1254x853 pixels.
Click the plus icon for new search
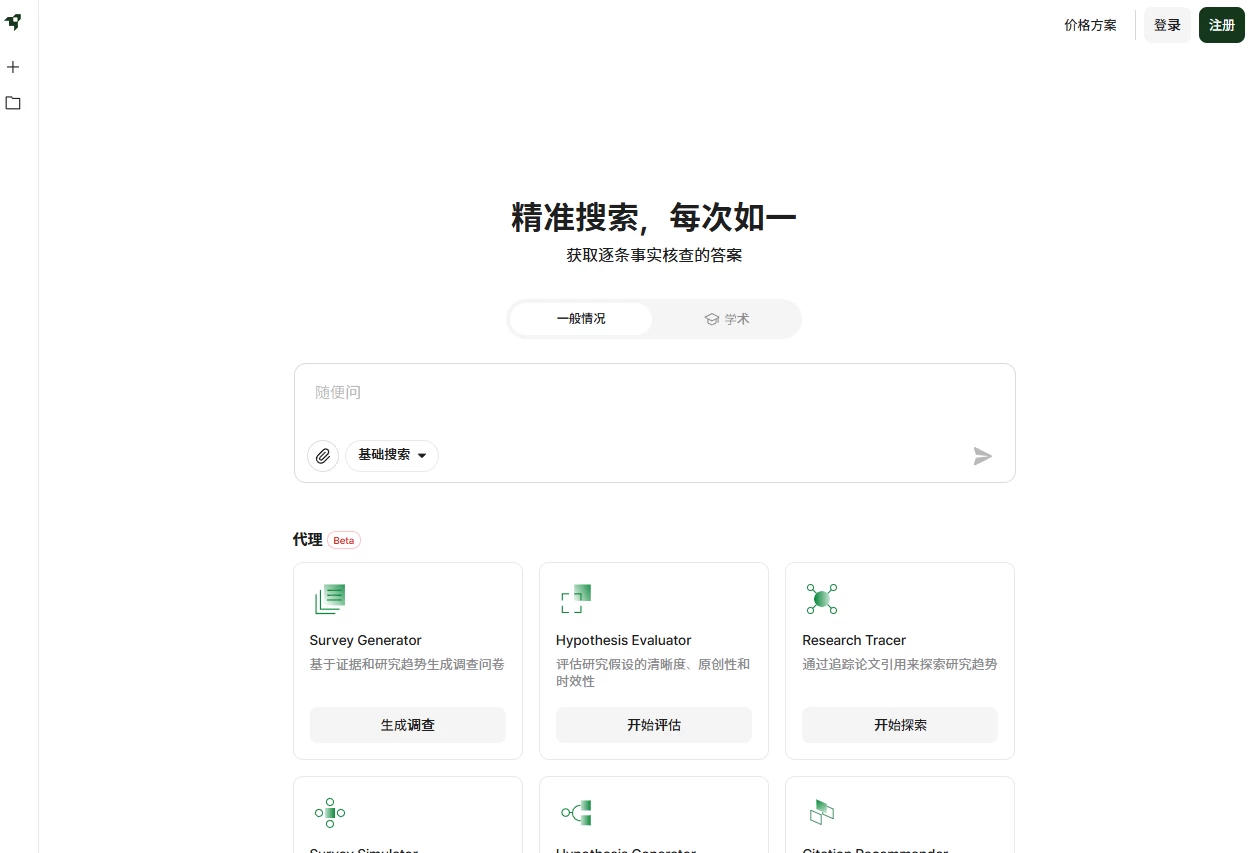(13, 67)
